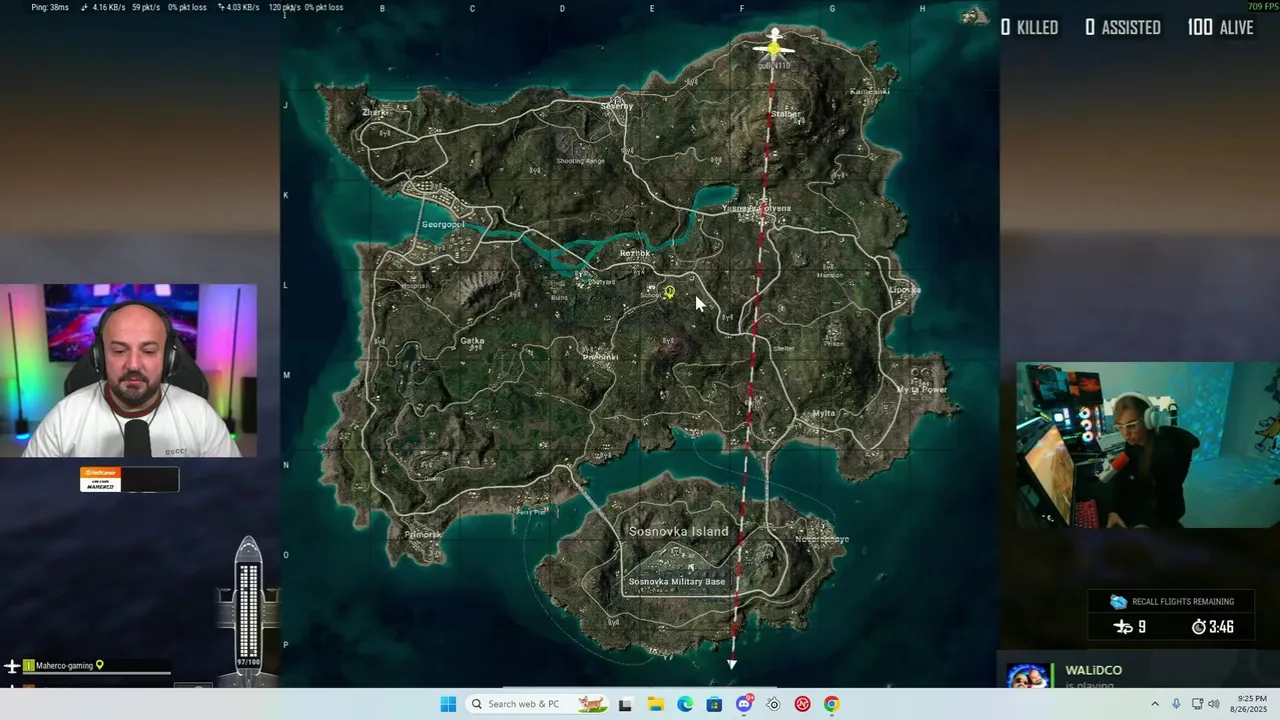Click the stopwatch icon next to 3:46

tap(1198, 627)
